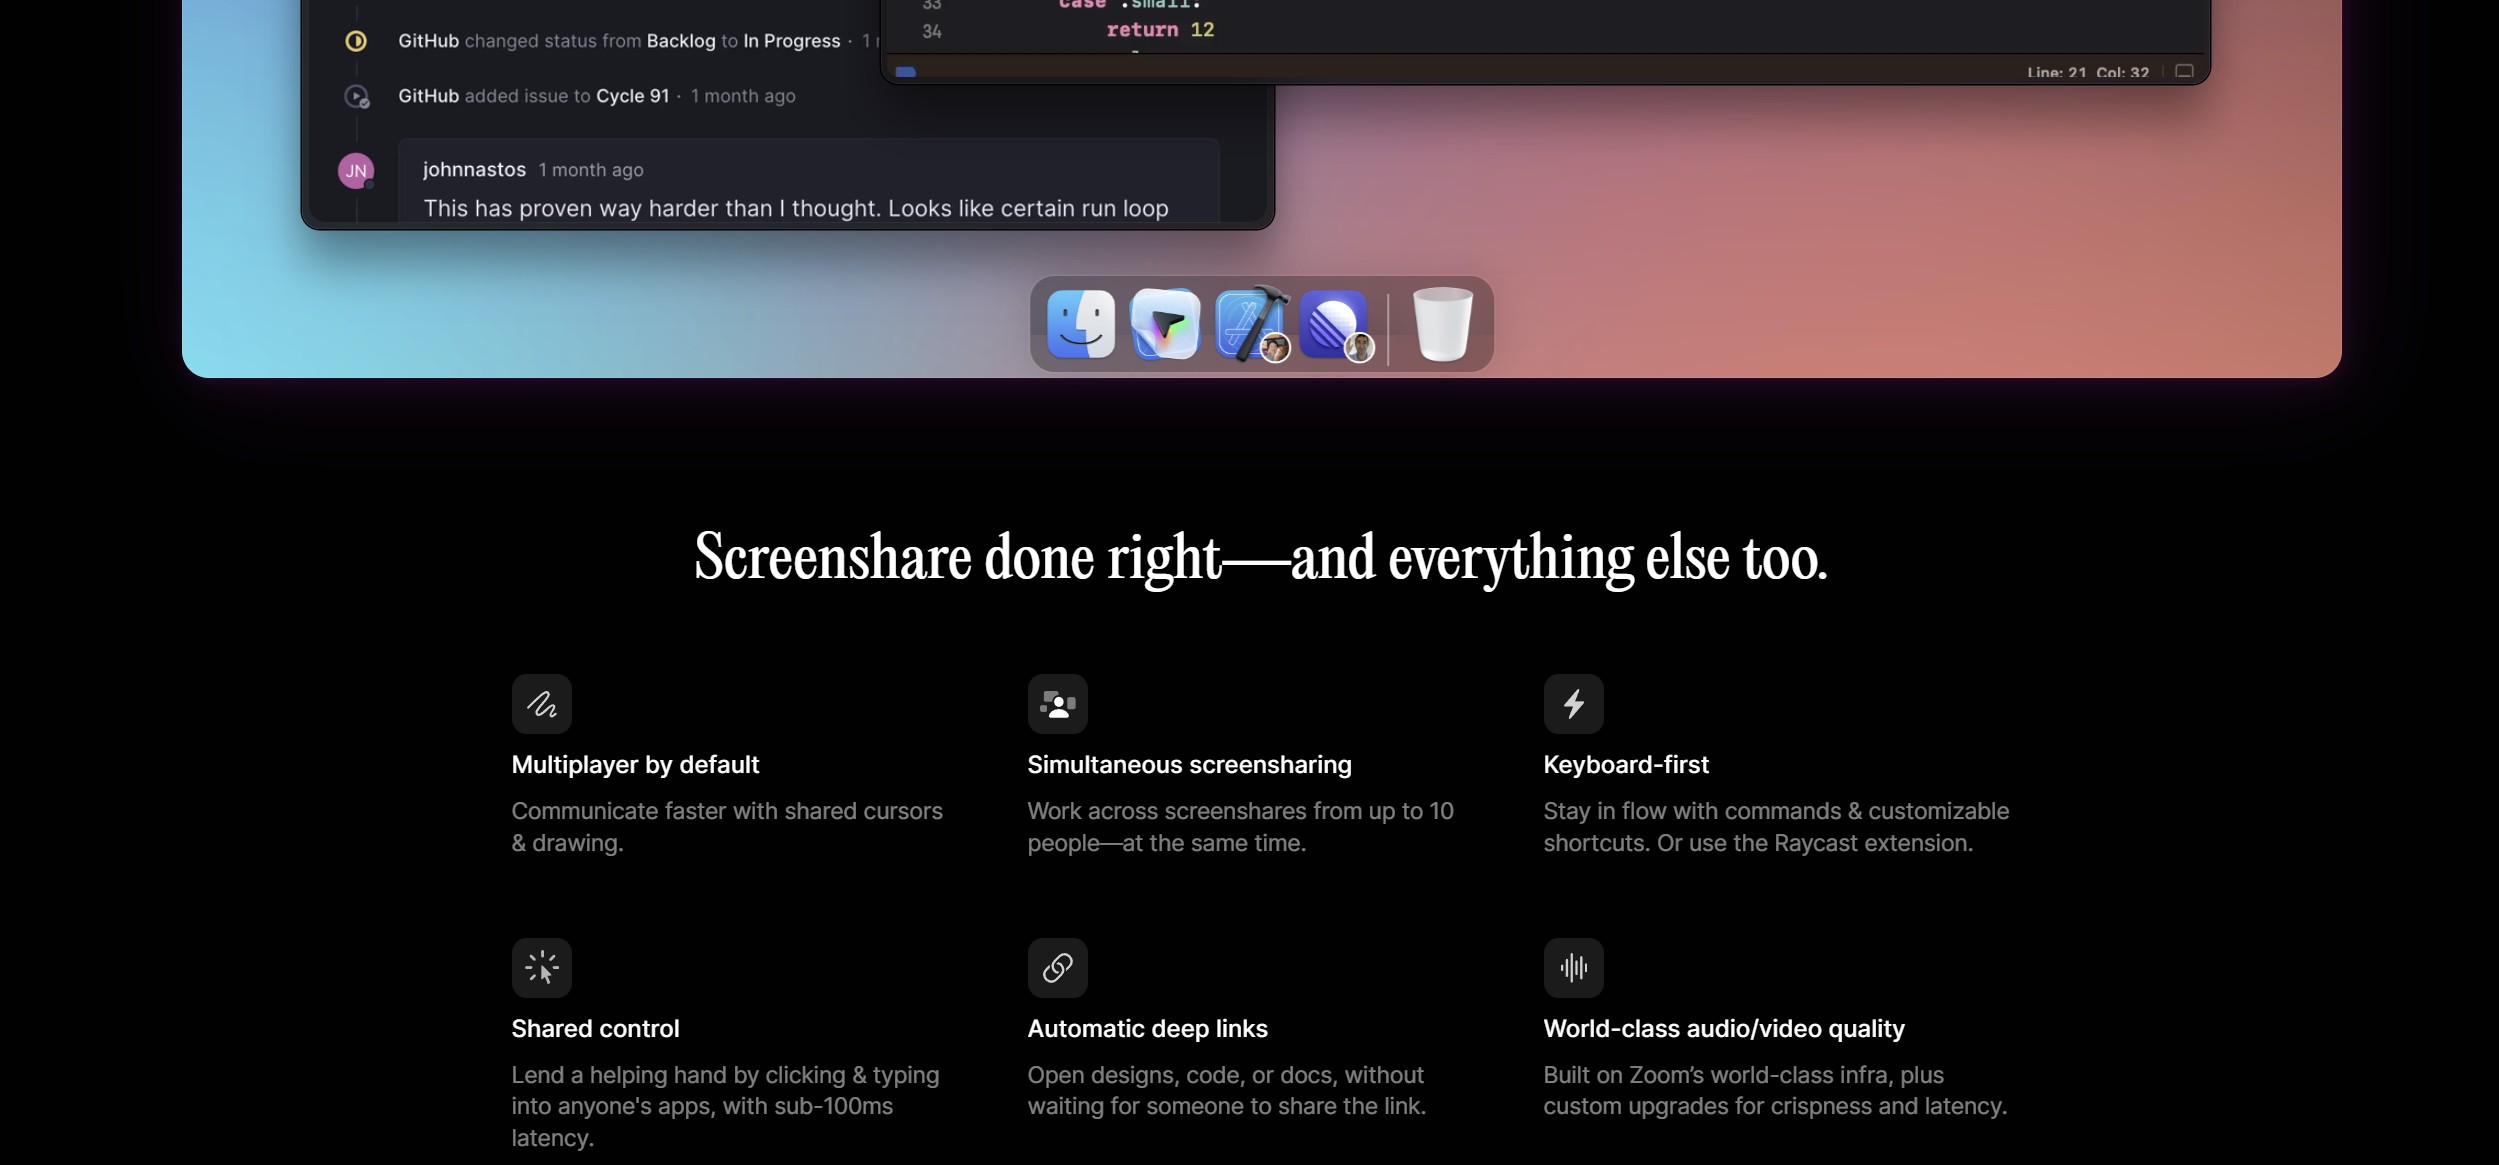Image resolution: width=2499 pixels, height=1165 pixels.
Task: Open the Trash in the dock
Action: coord(1442,324)
